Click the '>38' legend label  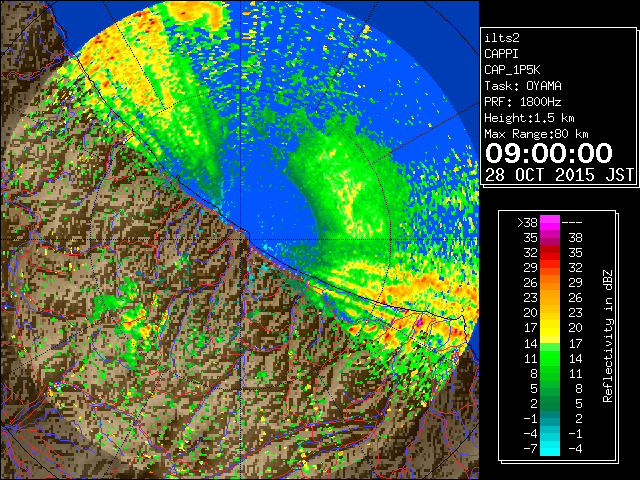527,222
